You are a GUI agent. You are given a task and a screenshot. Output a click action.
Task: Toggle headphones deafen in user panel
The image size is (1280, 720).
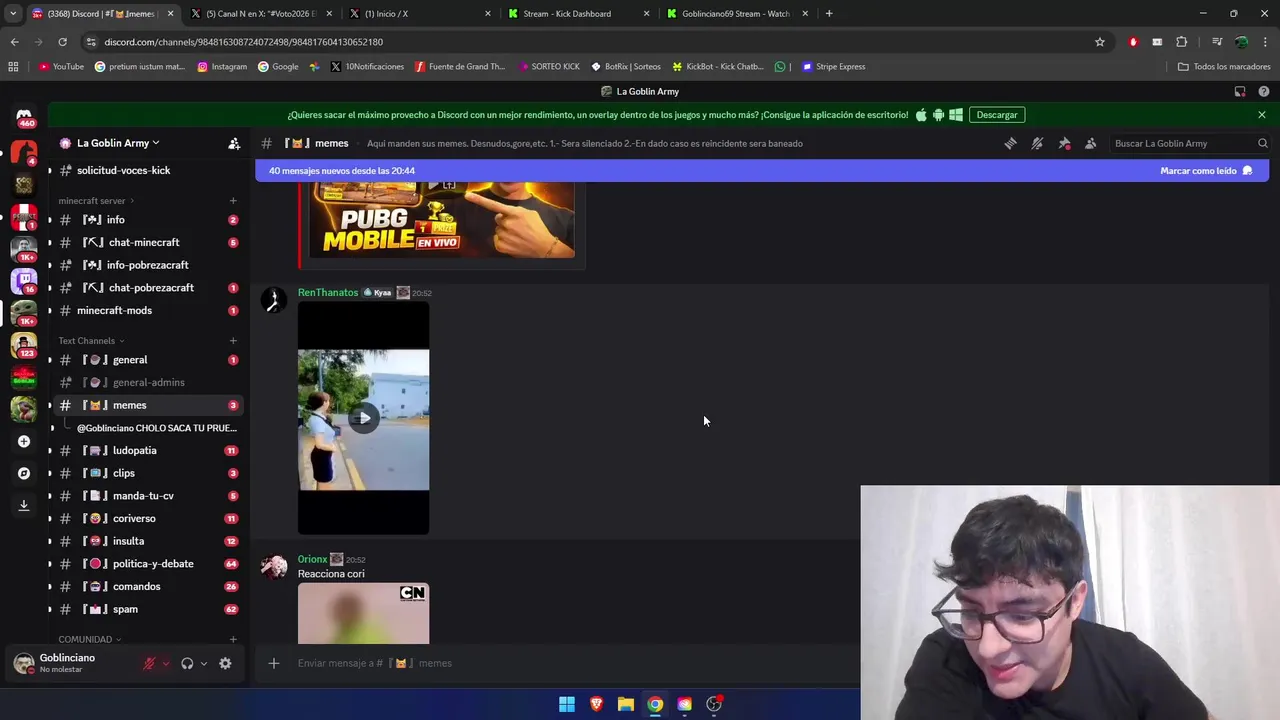coord(187,663)
